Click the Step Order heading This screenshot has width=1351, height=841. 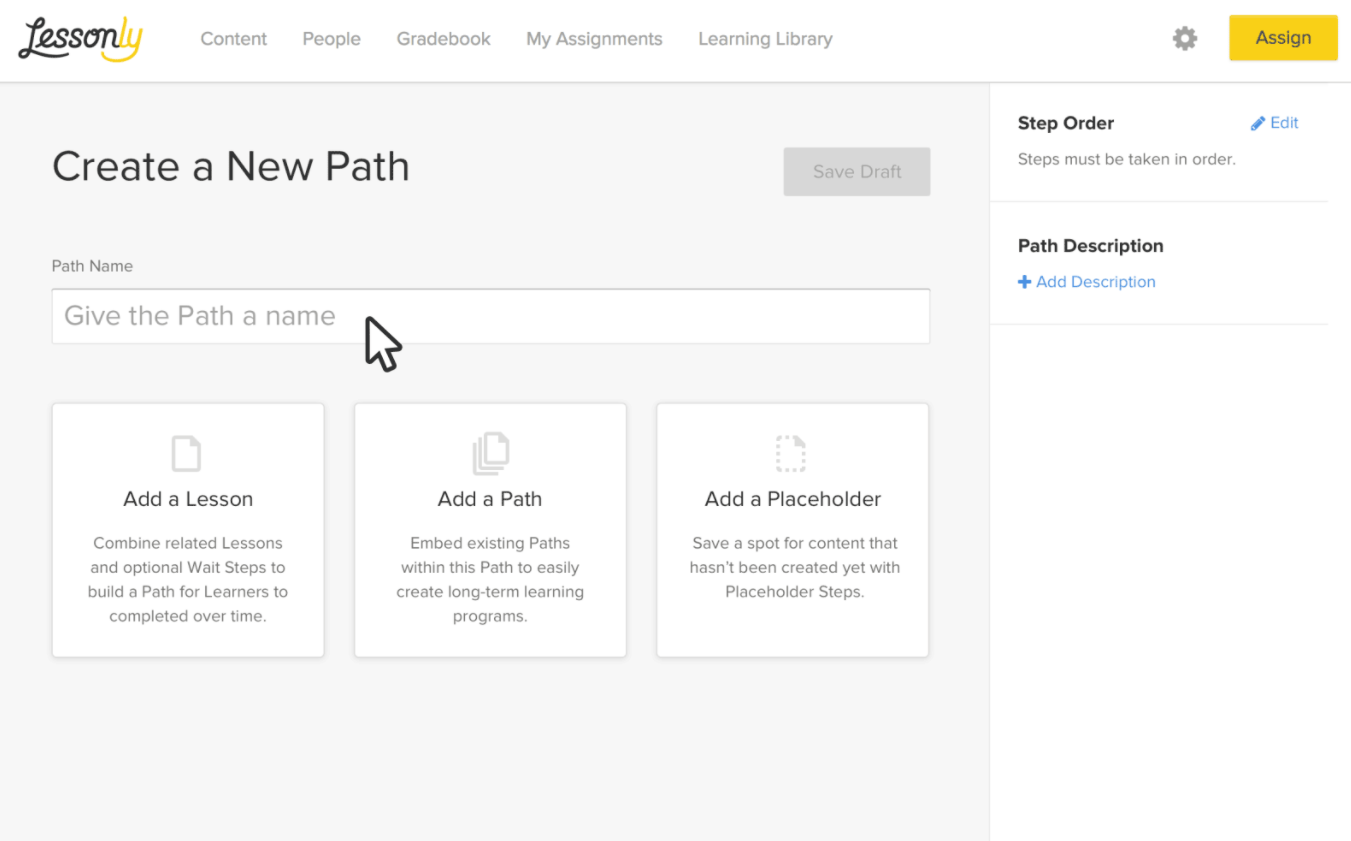pos(1066,123)
